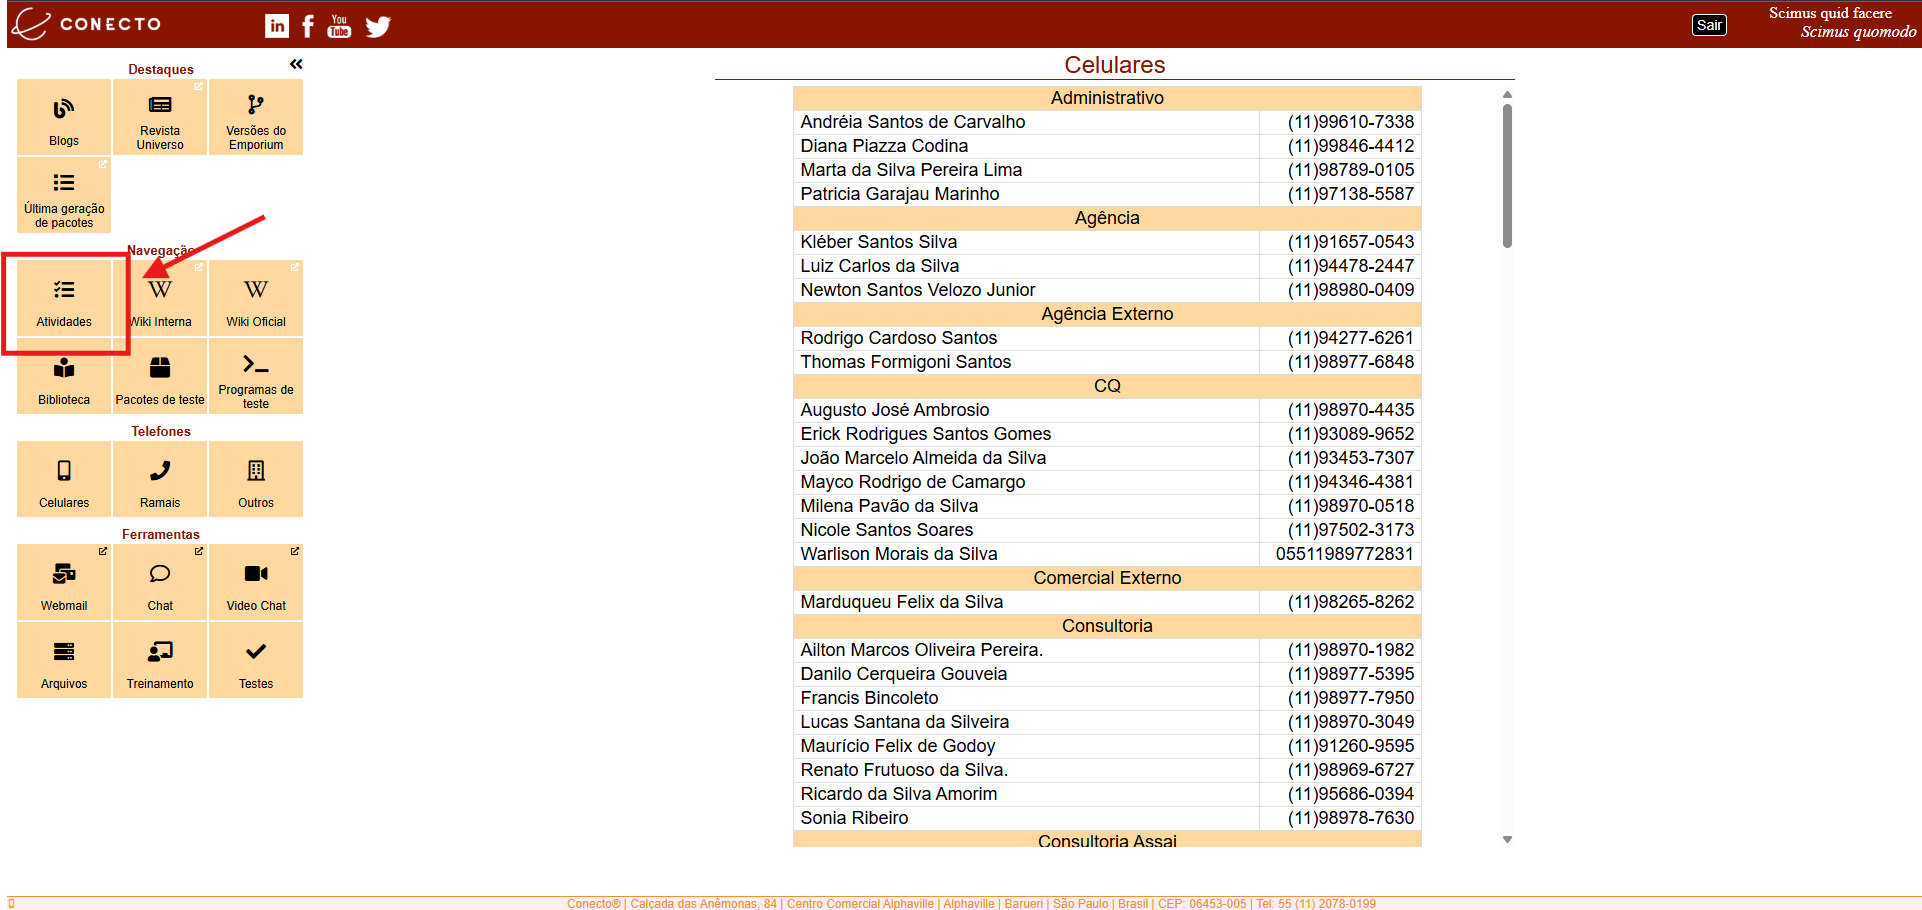The image size is (1922, 910).
Task: Click the Sair logout button
Action: (x=1709, y=25)
